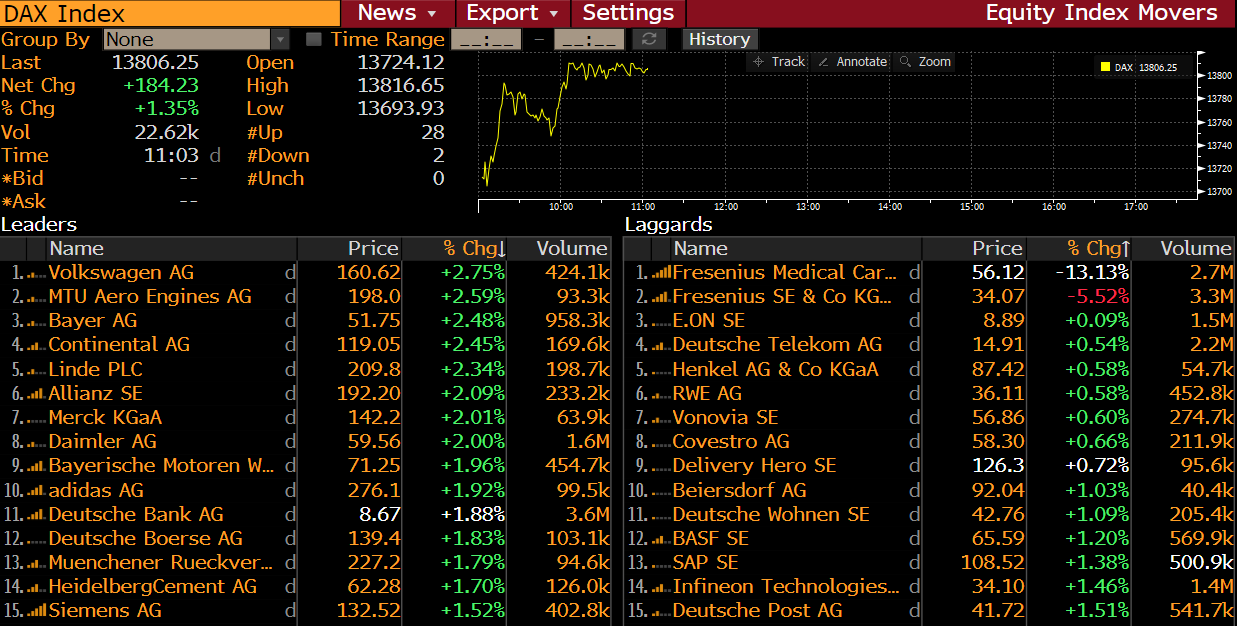
Task: Click volume bars icon beside Siemens AG
Action: point(36,611)
